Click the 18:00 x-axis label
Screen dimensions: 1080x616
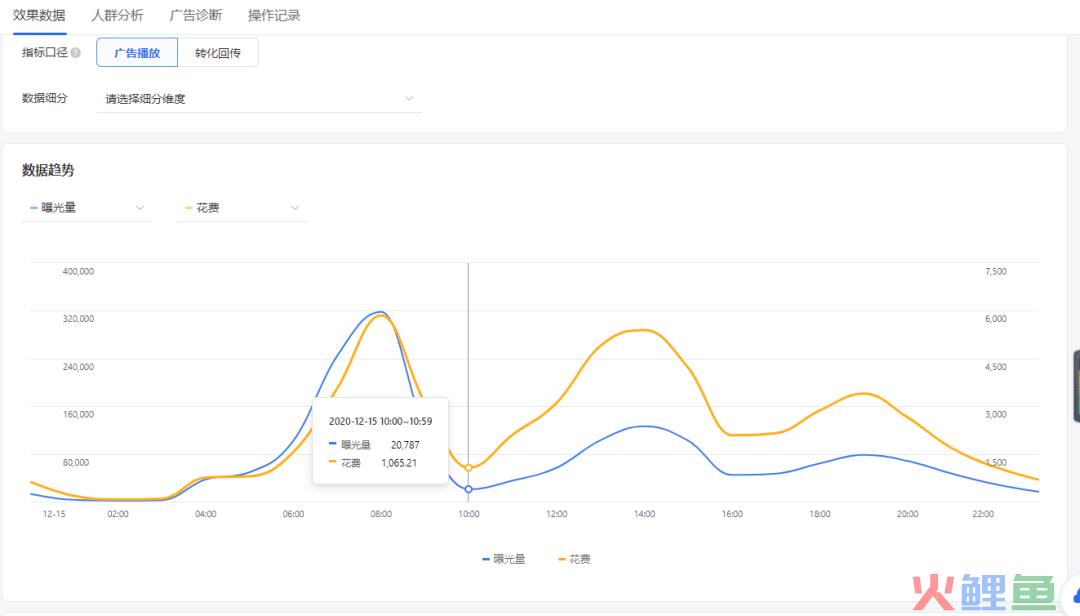tap(820, 514)
